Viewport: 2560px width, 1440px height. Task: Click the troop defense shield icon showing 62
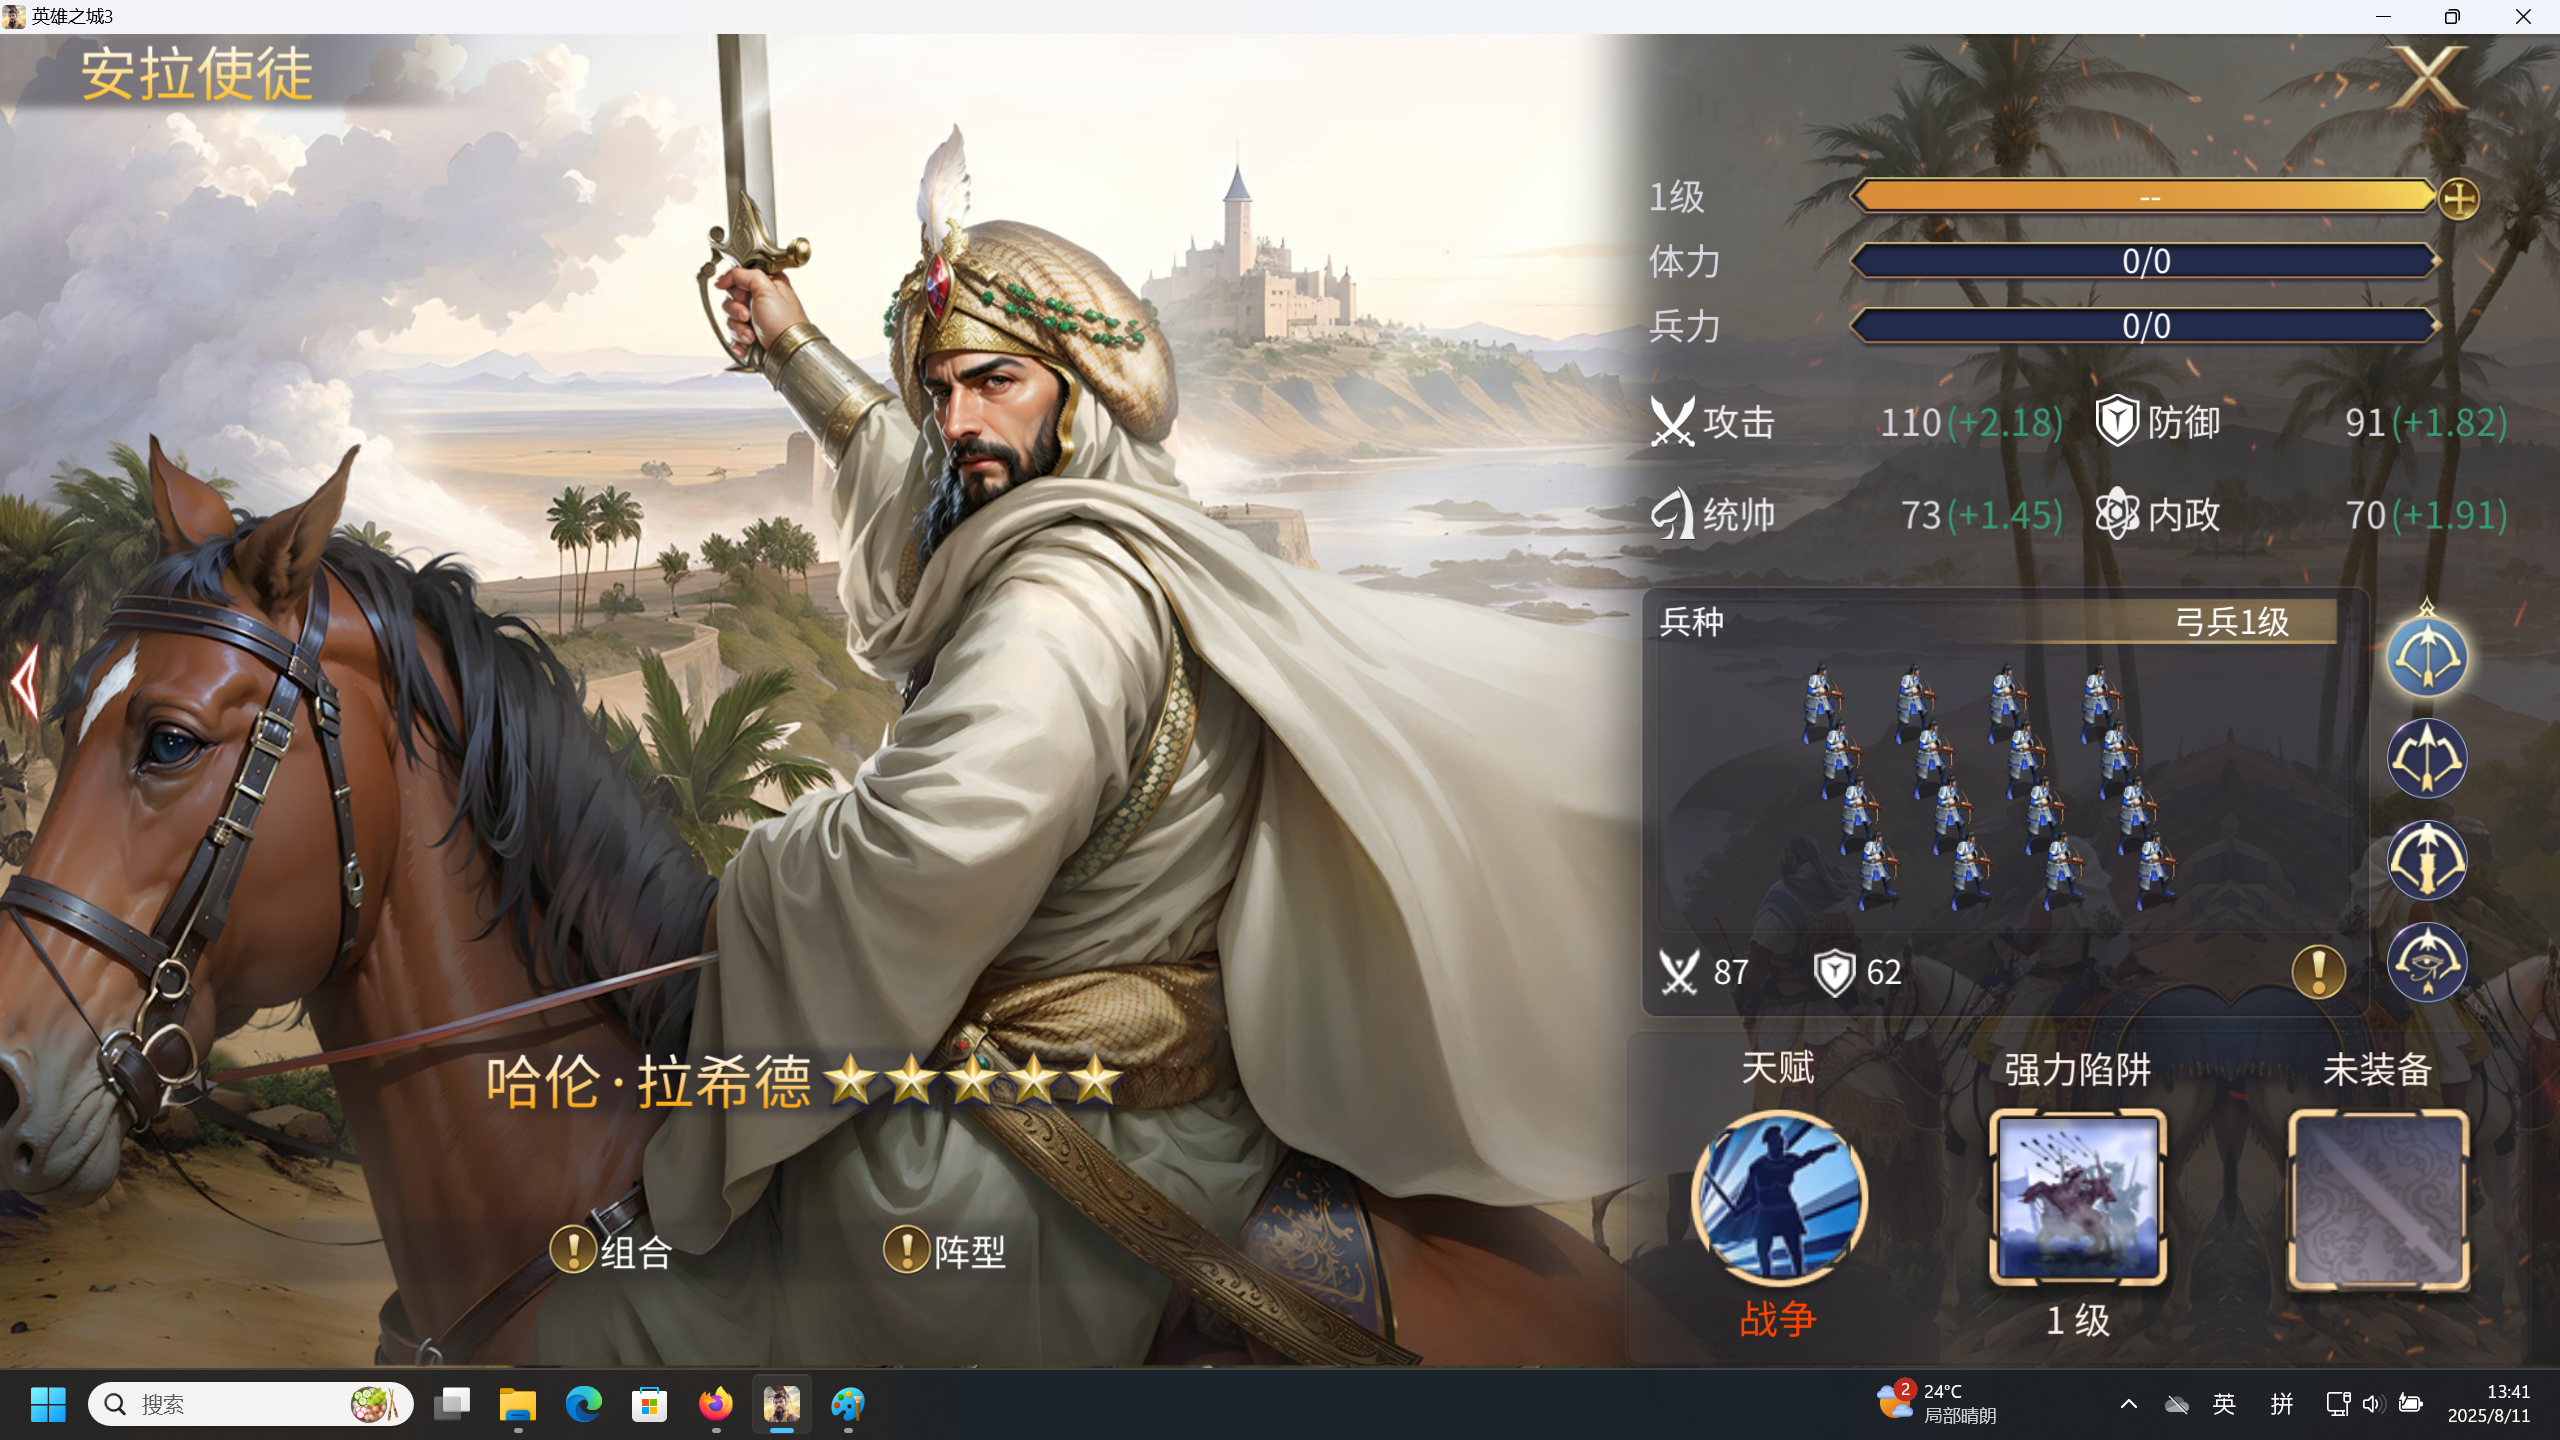pos(1834,972)
